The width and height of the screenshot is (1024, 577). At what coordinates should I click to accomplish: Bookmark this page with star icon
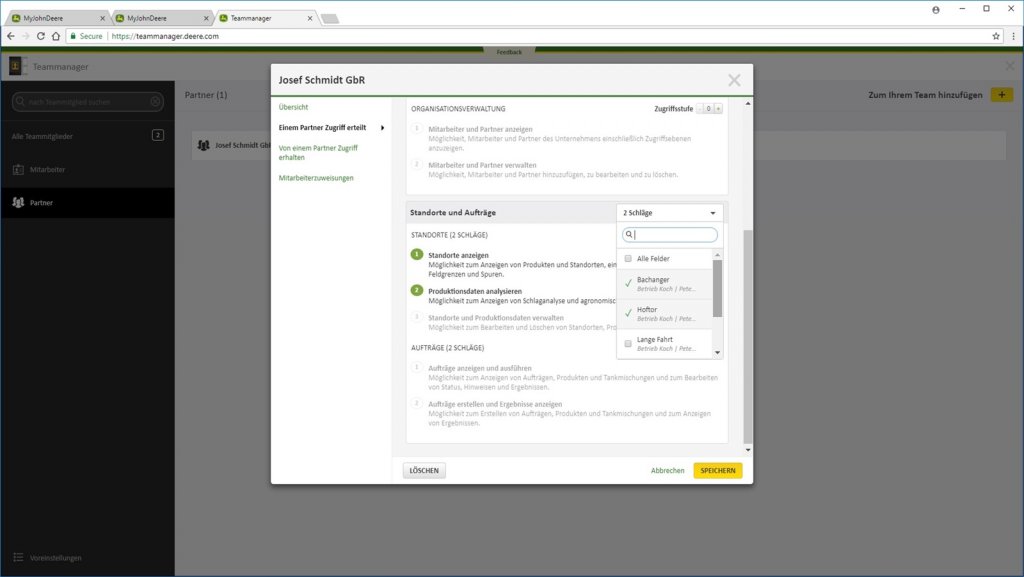point(996,36)
